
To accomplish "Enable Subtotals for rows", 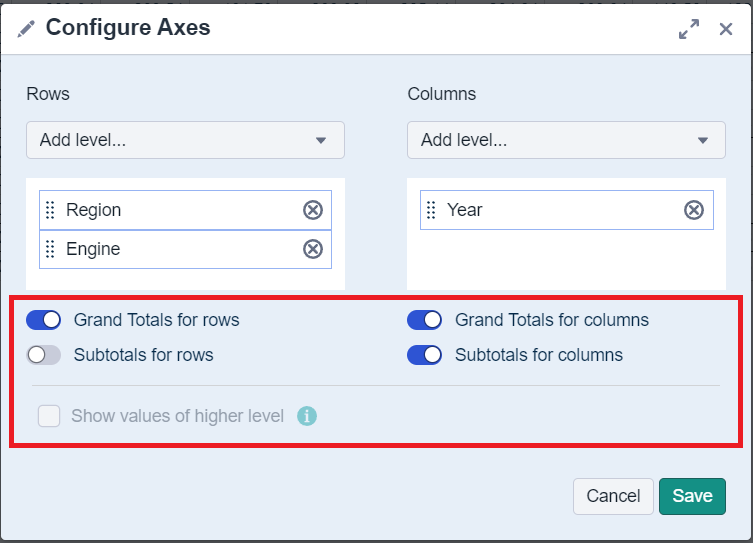I will tap(44, 354).
